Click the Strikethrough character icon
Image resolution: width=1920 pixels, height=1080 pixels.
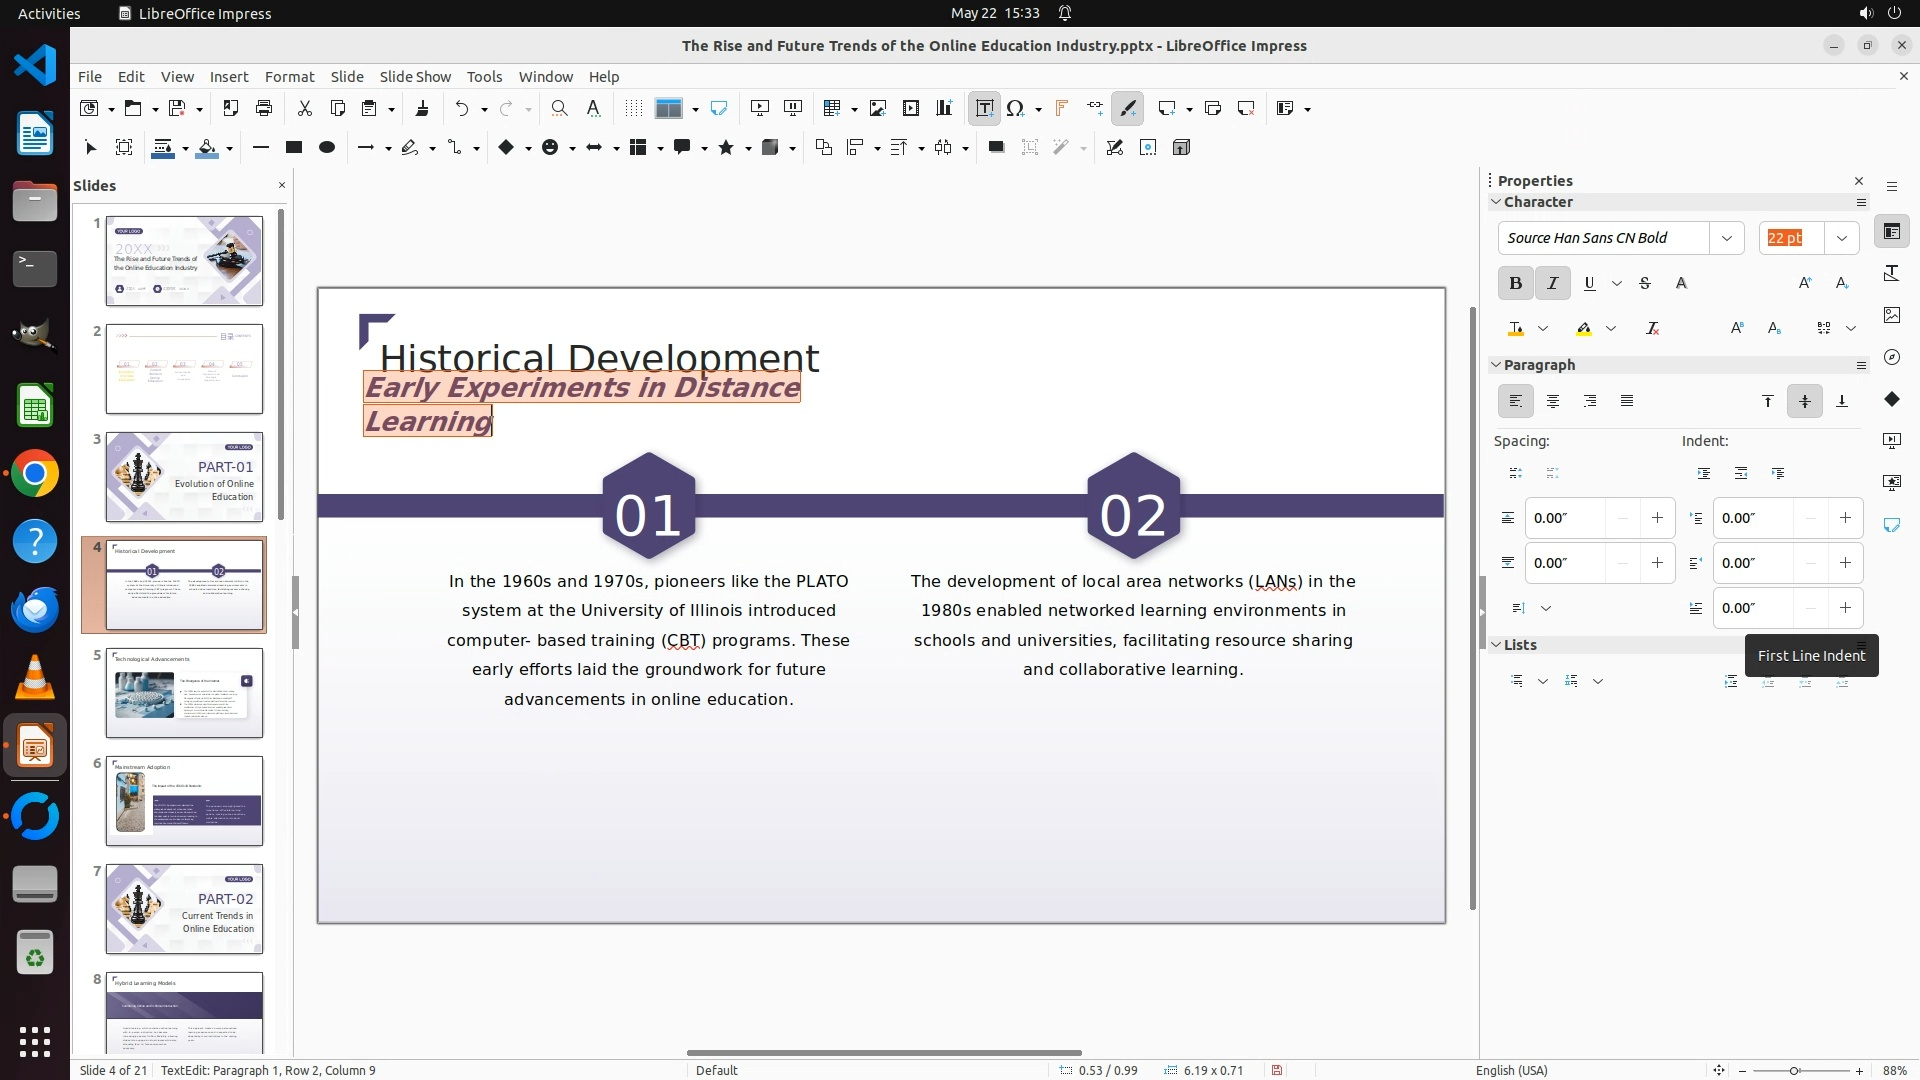(x=1644, y=284)
